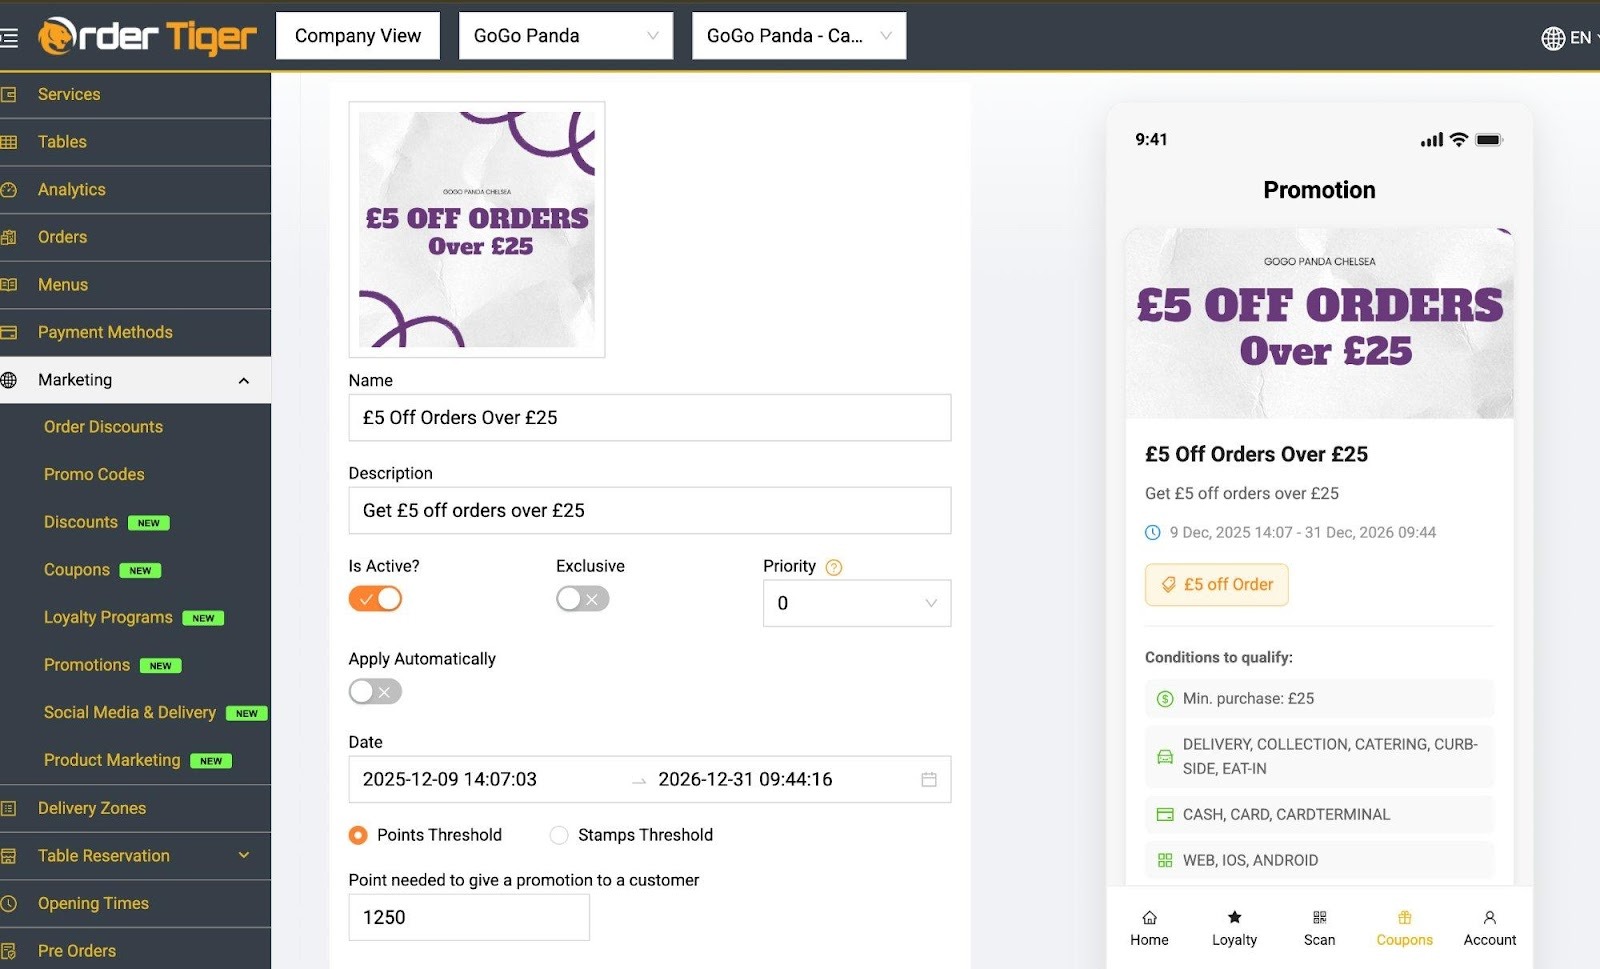This screenshot has width=1600, height=969.
Task: Click the Analytics sidebar icon
Action: 9,189
